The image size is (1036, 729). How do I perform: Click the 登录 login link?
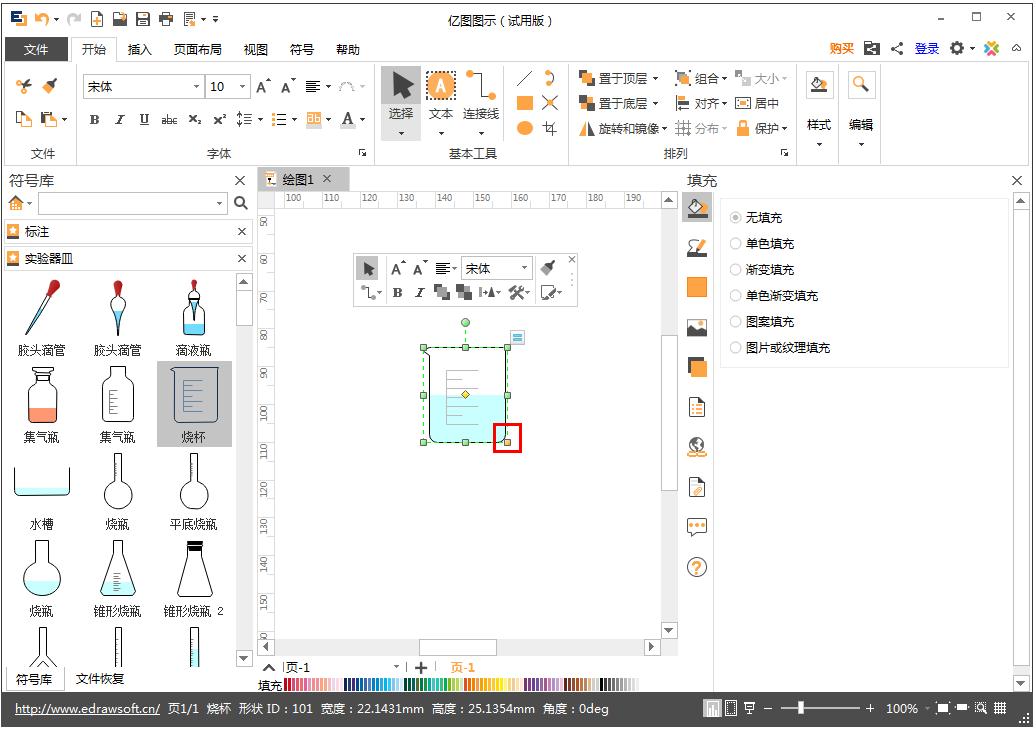(926, 48)
